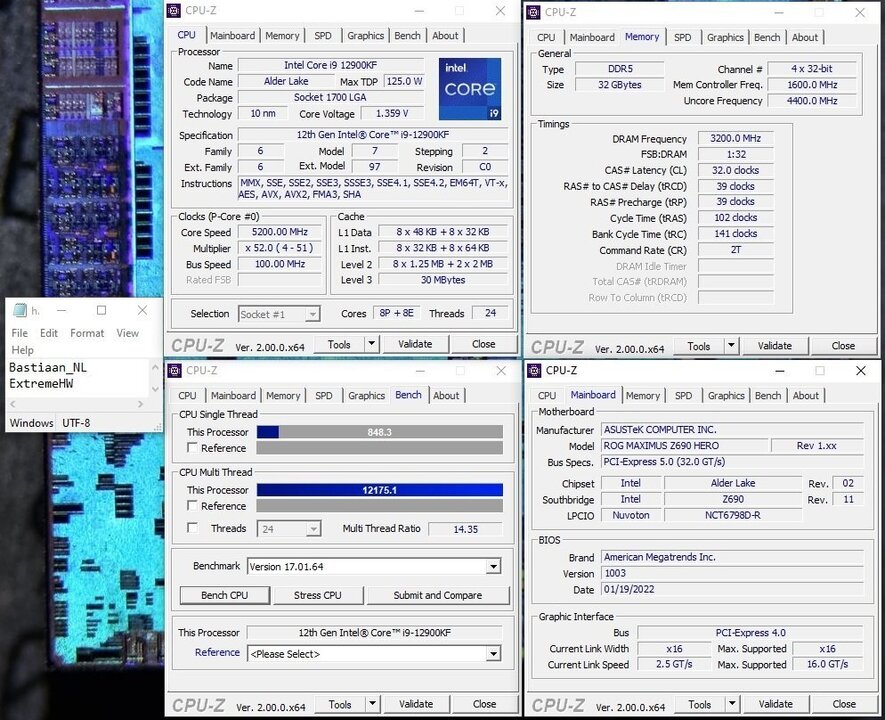Close the Notepad window
The width and height of the screenshot is (885, 720).
coord(142,310)
